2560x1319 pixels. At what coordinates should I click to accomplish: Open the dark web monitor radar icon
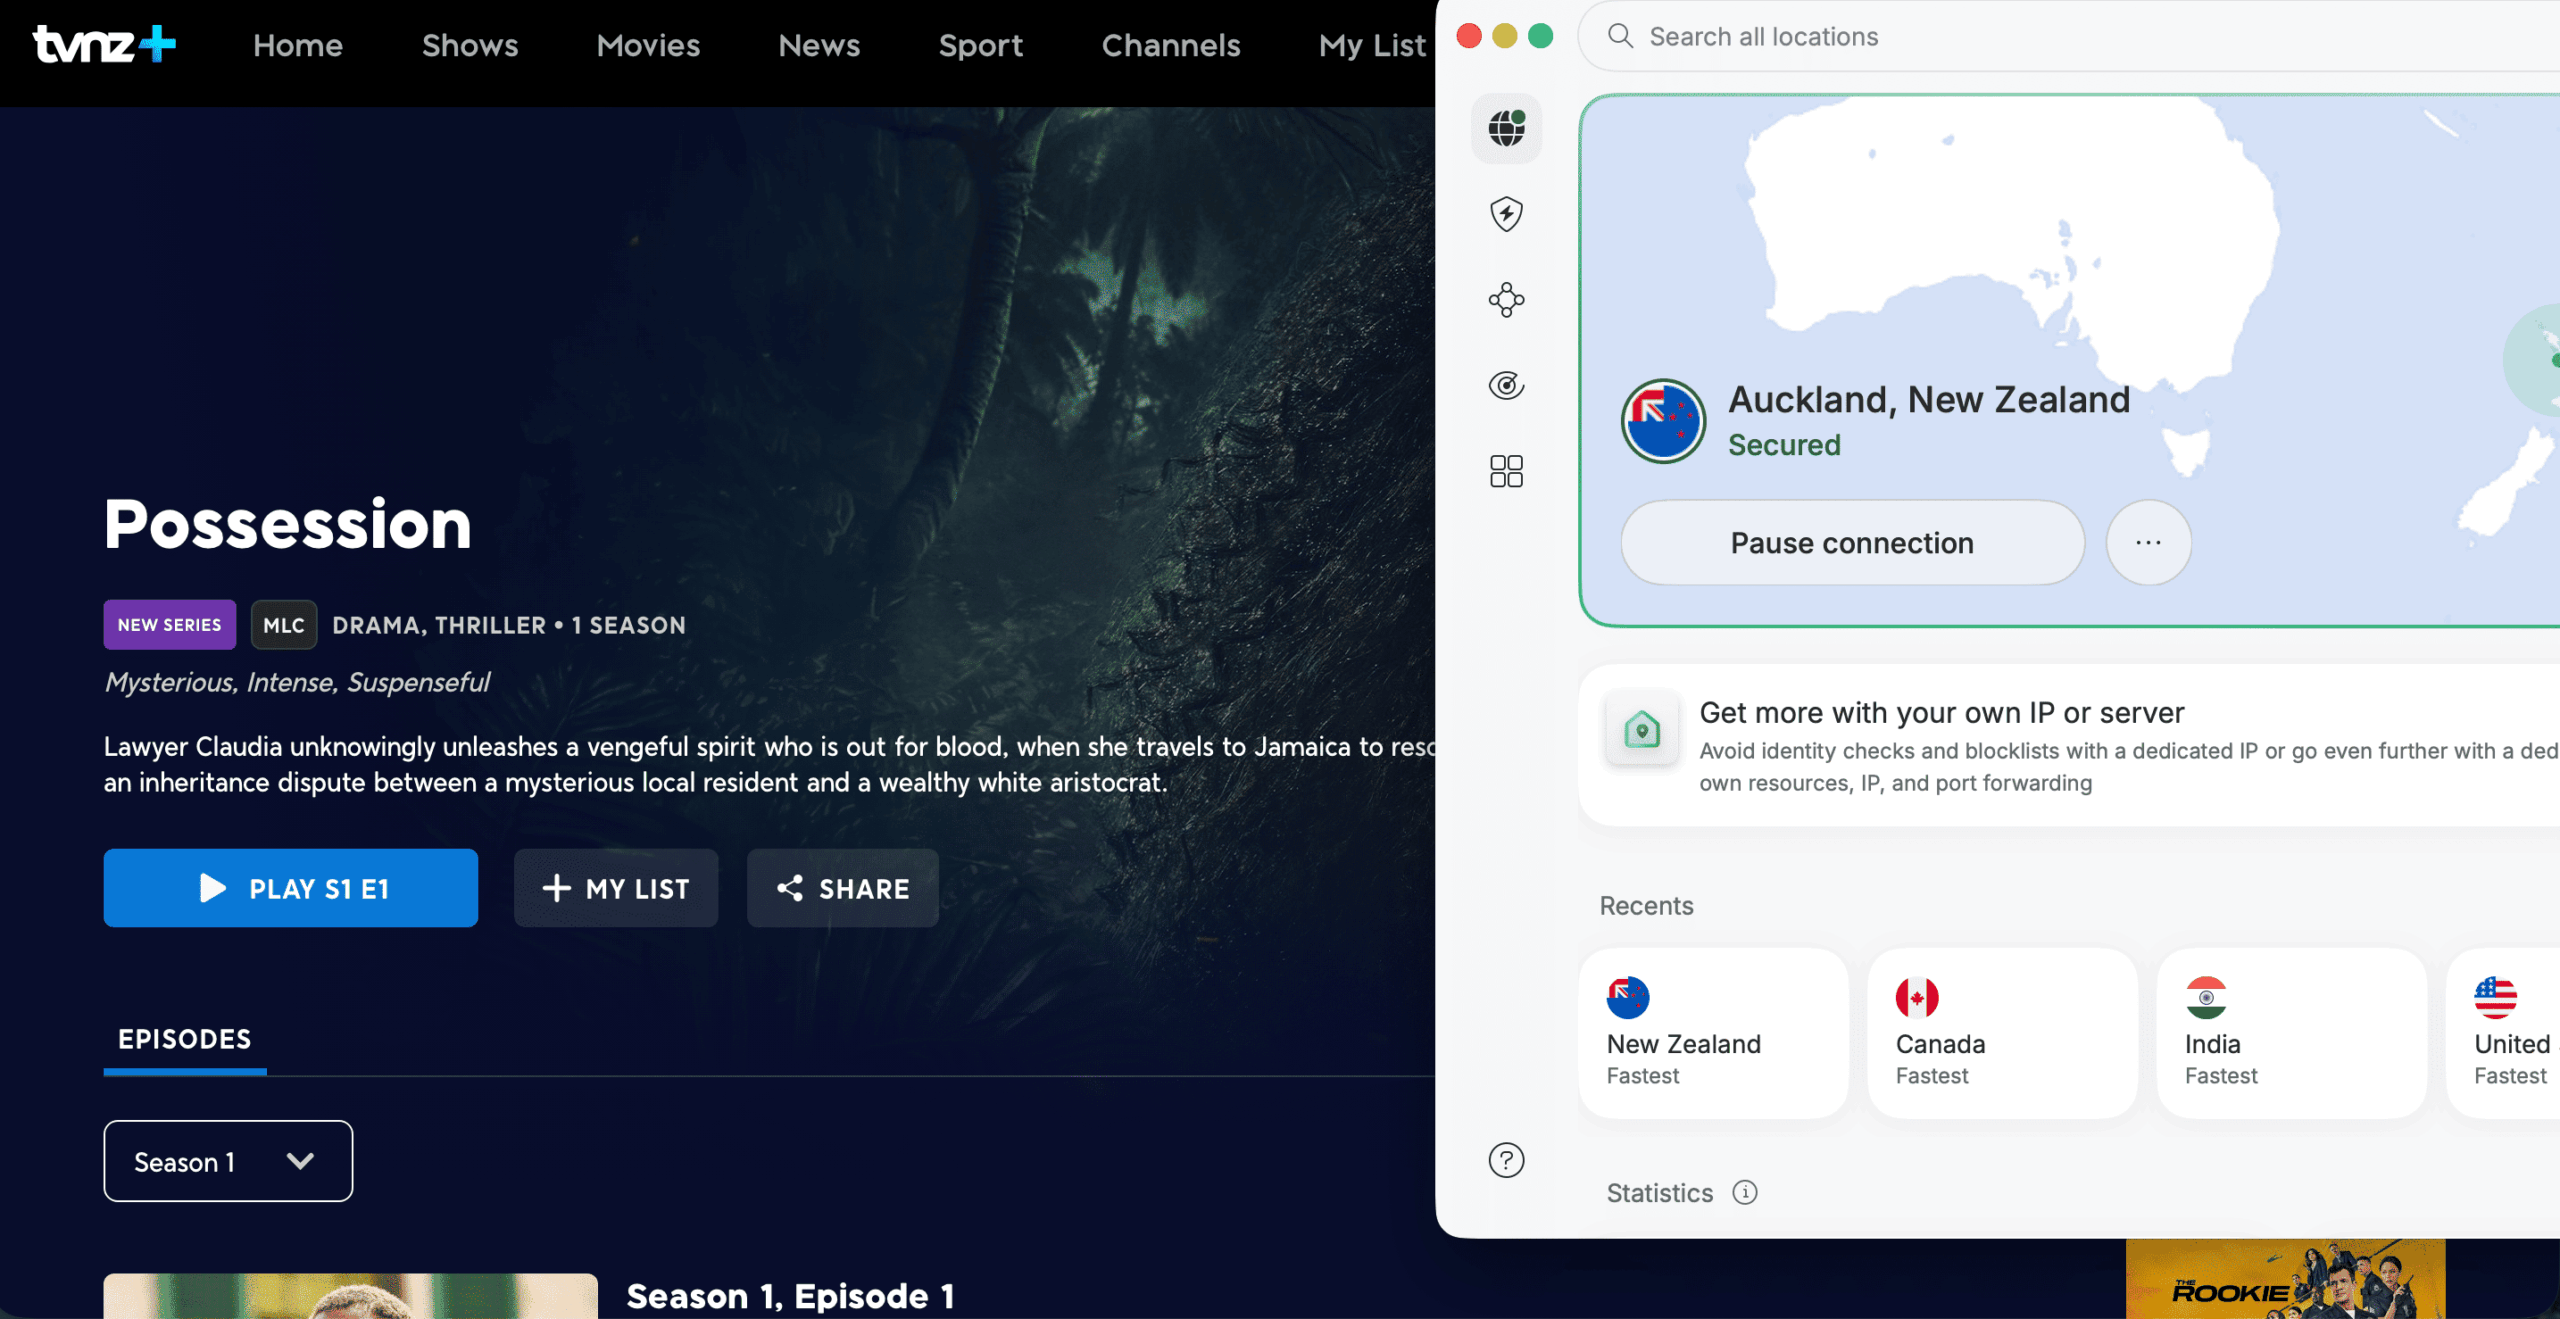(x=1506, y=385)
